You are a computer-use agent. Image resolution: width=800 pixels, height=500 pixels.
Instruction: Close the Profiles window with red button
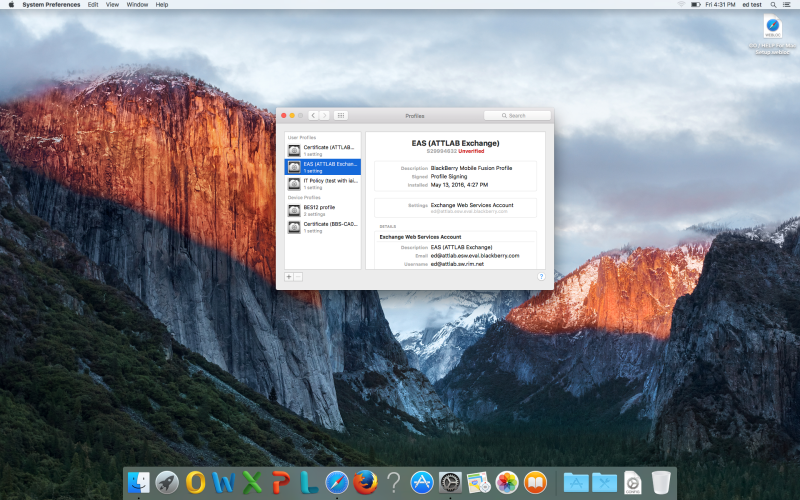pyautogui.click(x=284, y=116)
